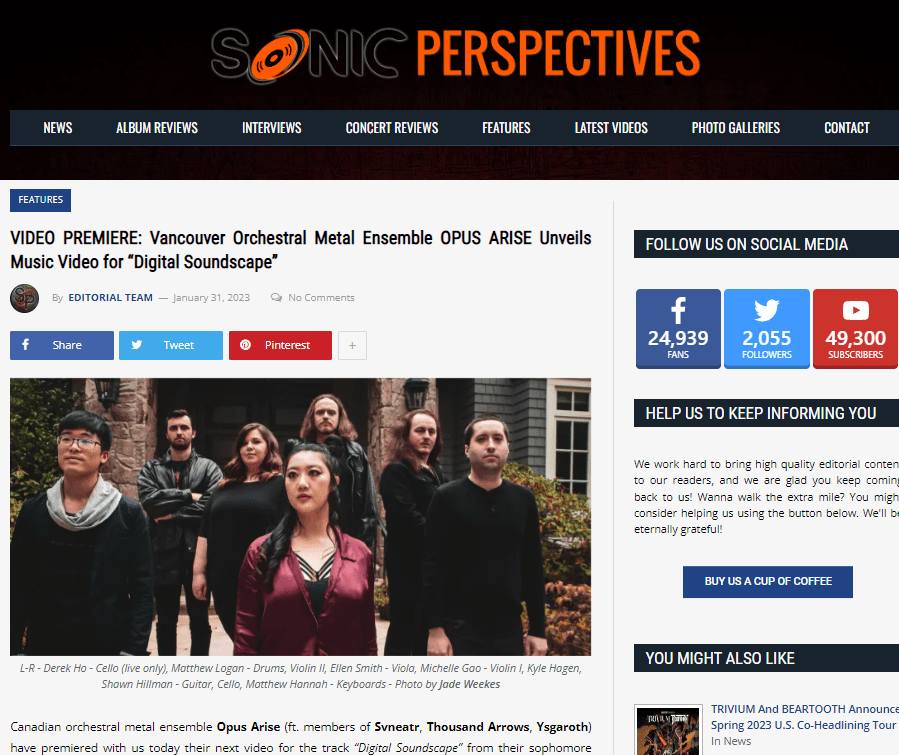
Task: Go to Album Reviews section
Action: point(157,128)
